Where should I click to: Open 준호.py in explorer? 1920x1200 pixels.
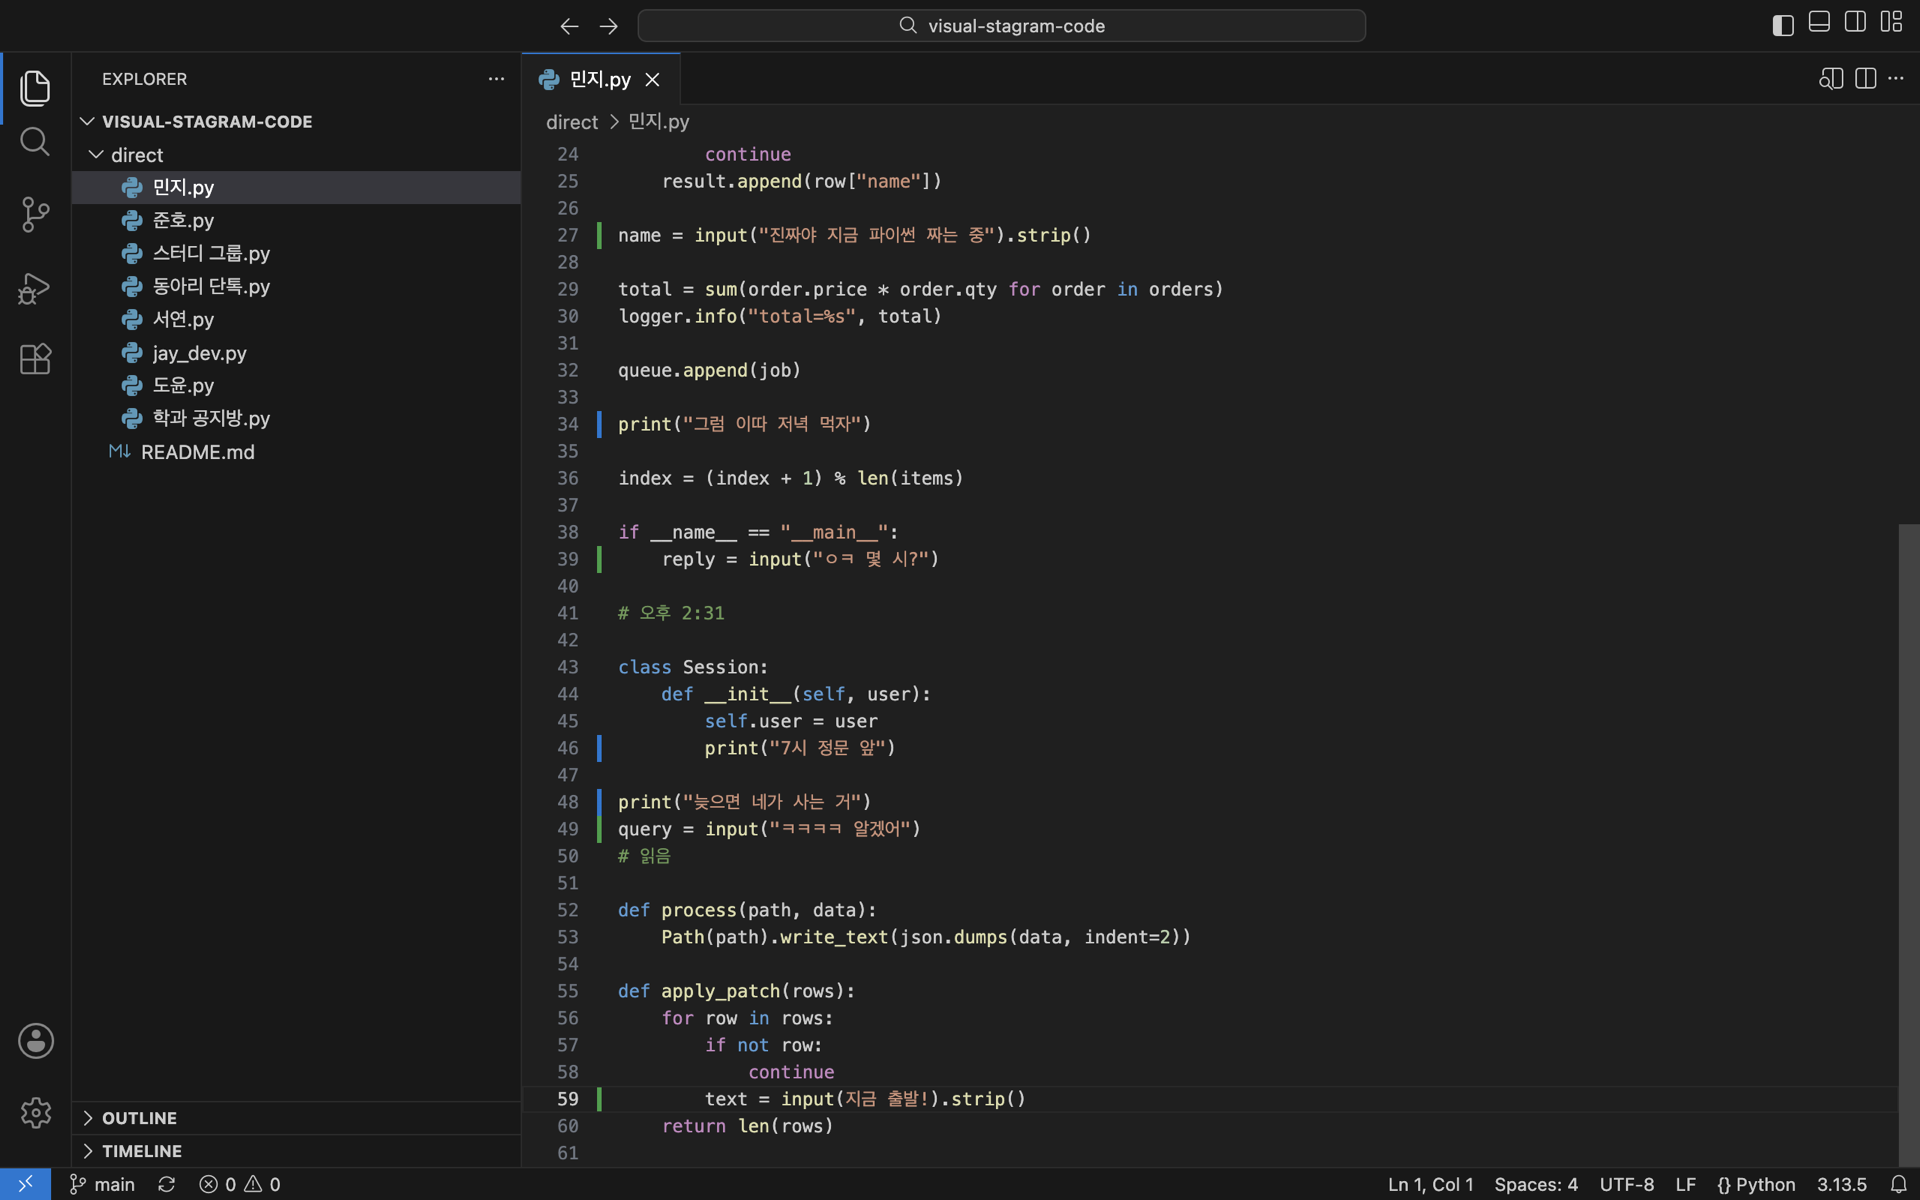(296, 220)
